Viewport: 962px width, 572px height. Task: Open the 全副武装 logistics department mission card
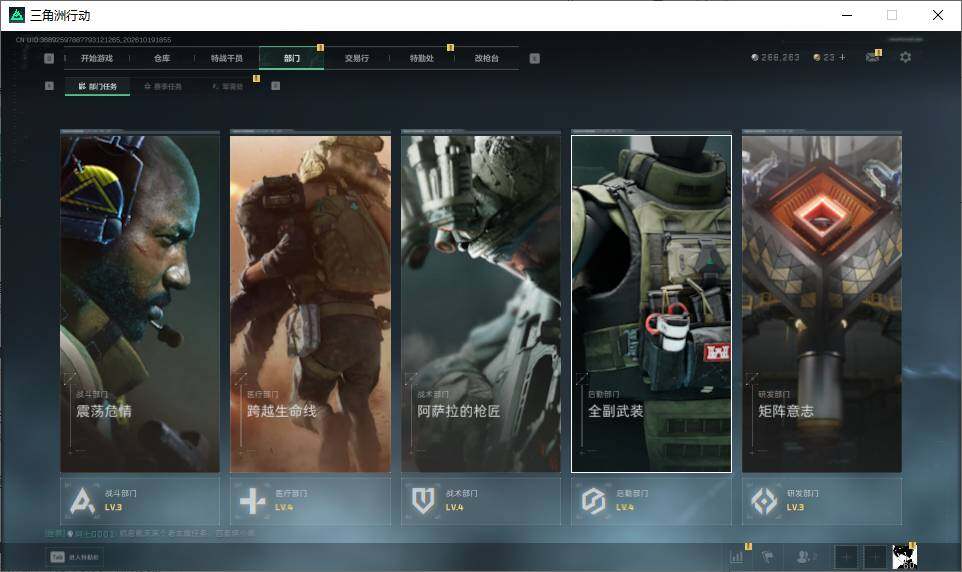pos(652,304)
